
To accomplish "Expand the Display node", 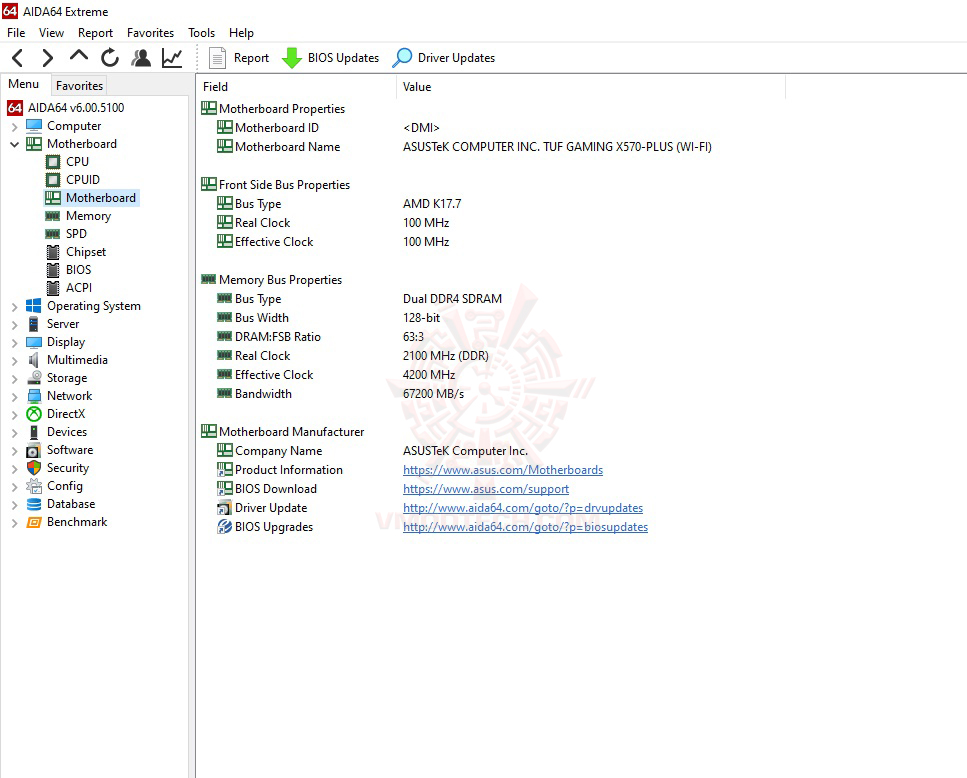I will point(15,342).
